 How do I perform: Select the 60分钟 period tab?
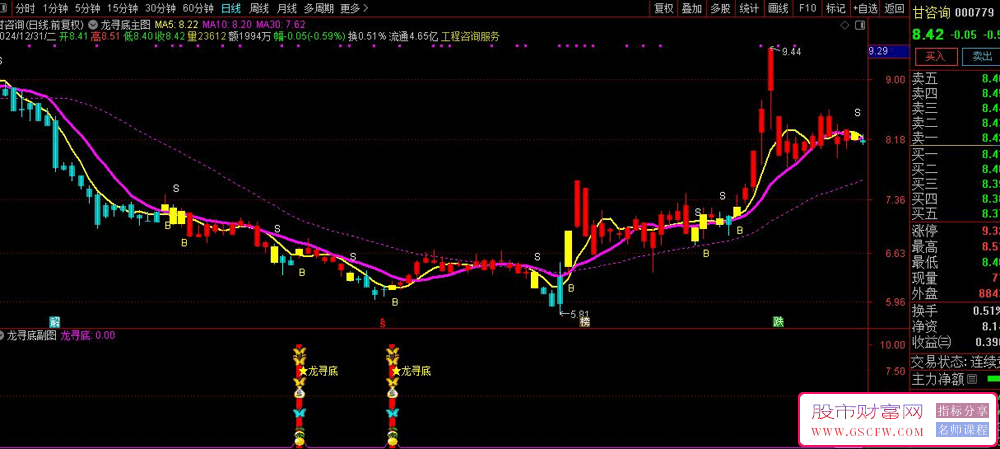pyautogui.click(x=198, y=8)
